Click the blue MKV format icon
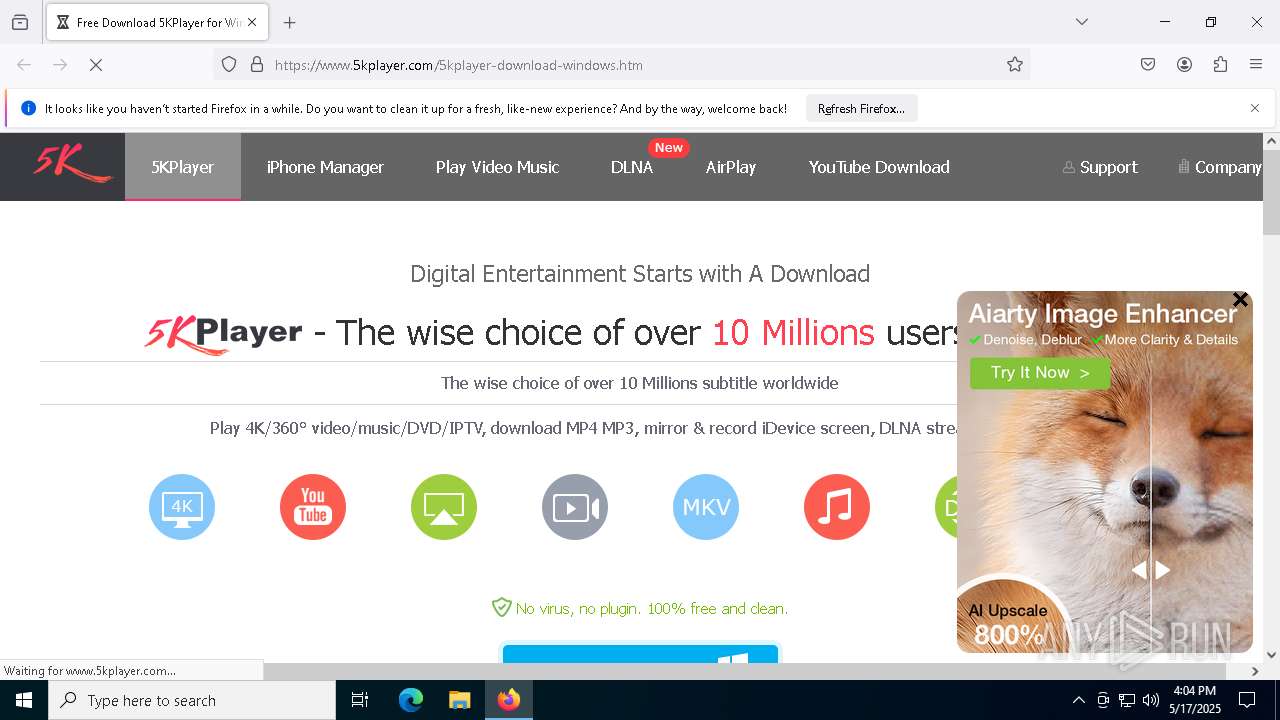 point(706,507)
